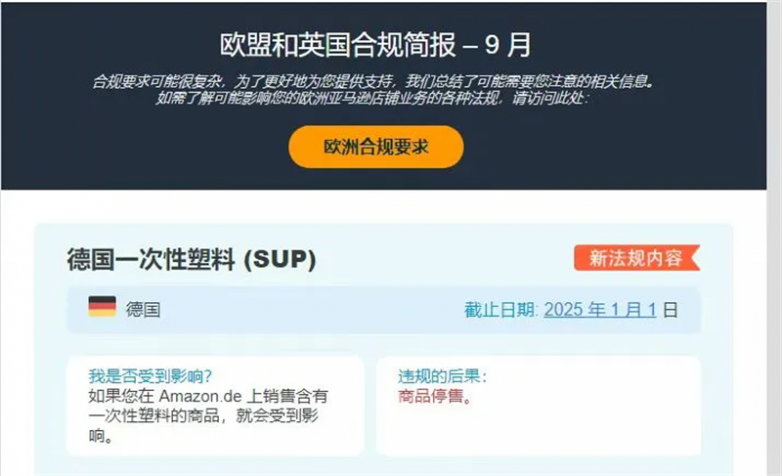Click the orange 欧洲合规要求 button
This screenshot has height=476, width=782.
click(376, 147)
